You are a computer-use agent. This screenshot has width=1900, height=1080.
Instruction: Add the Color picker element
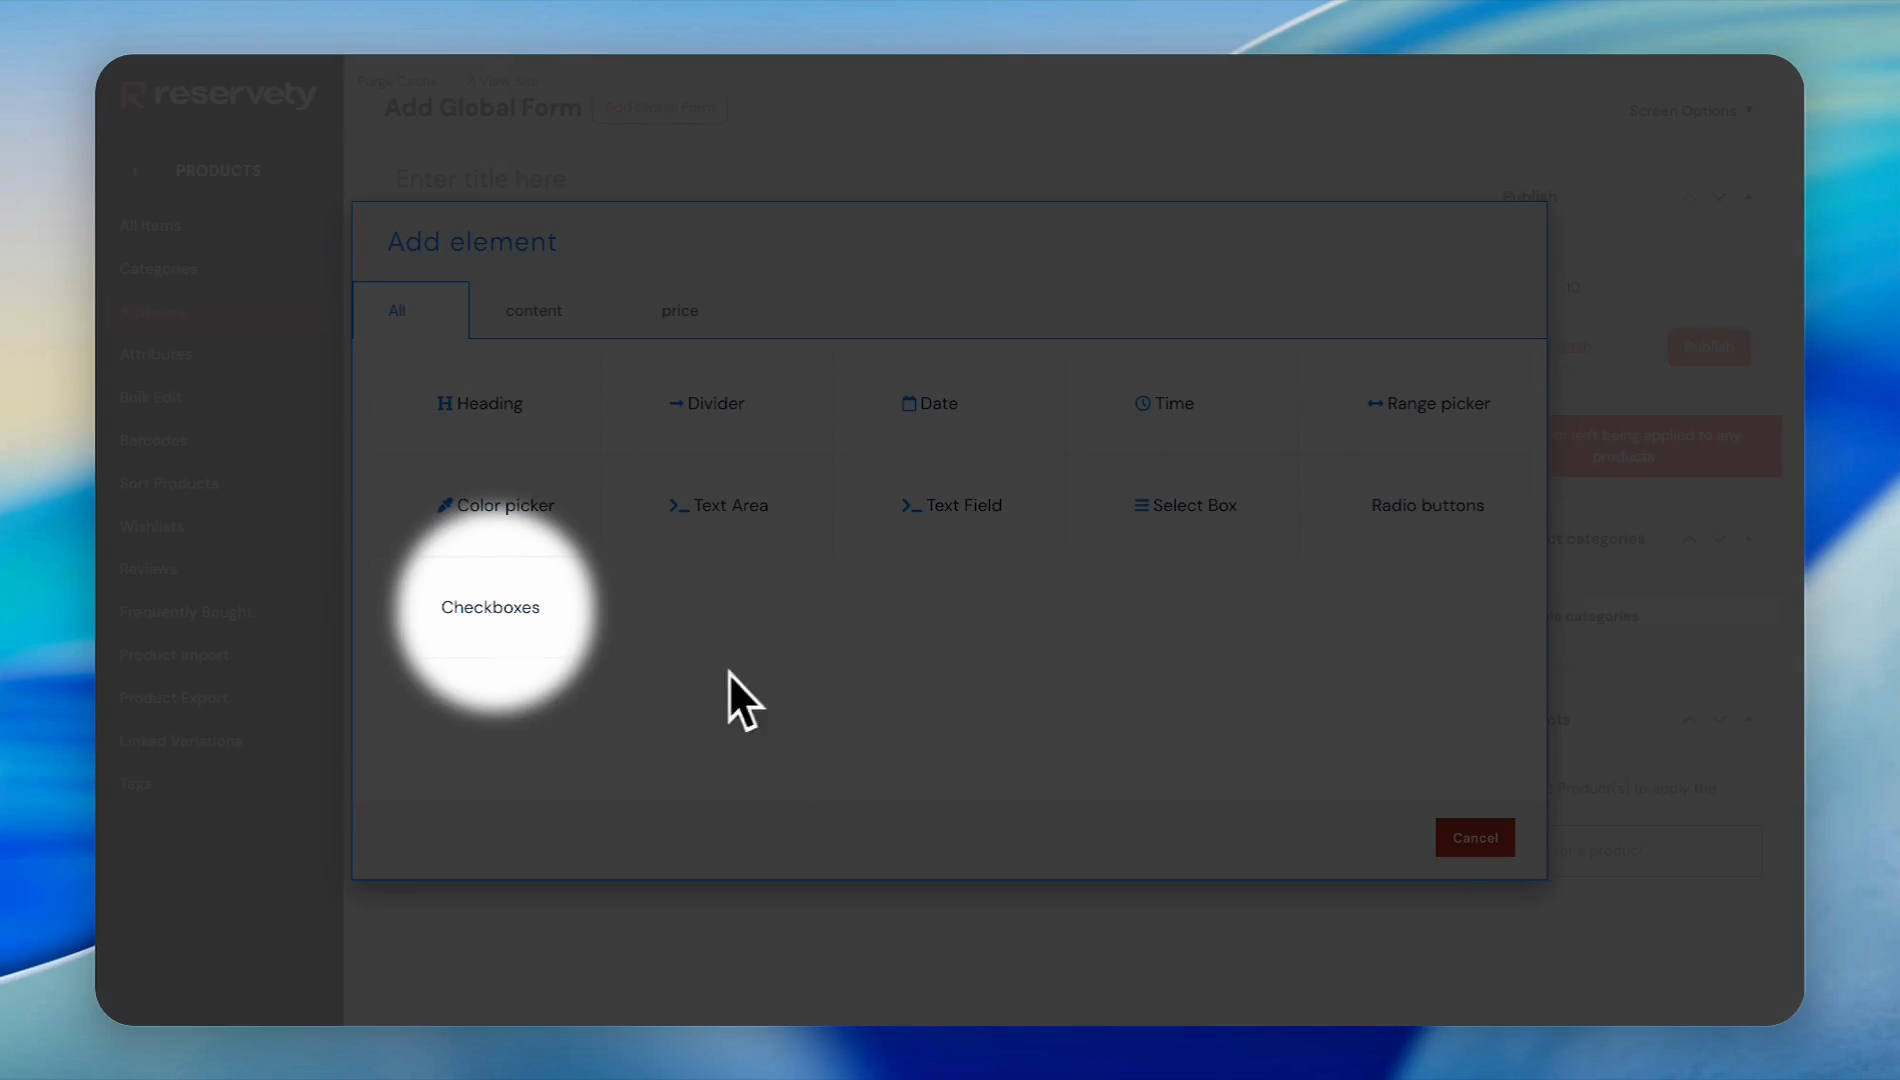pyautogui.click(x=496, y=506)
